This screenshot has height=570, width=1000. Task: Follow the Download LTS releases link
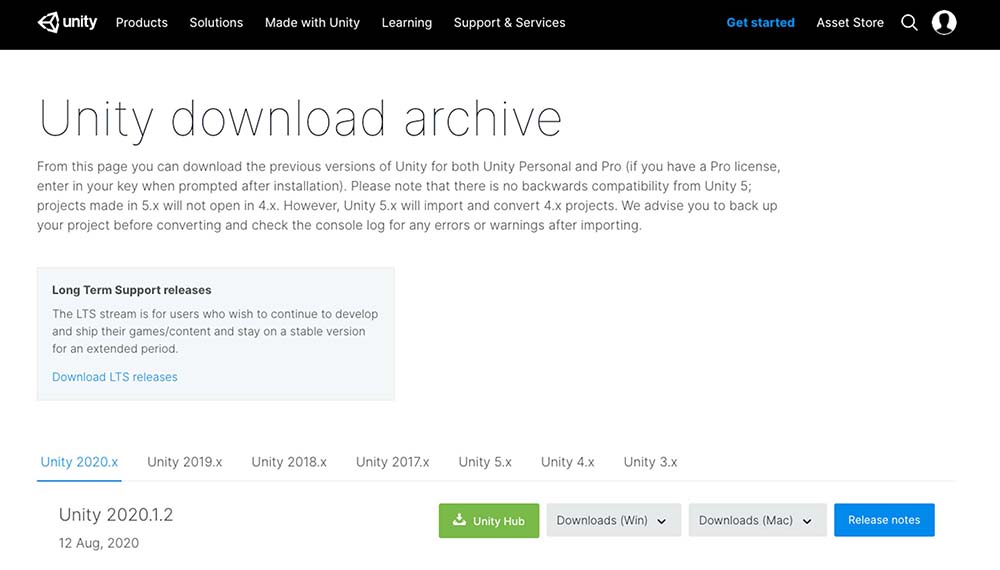115,377
